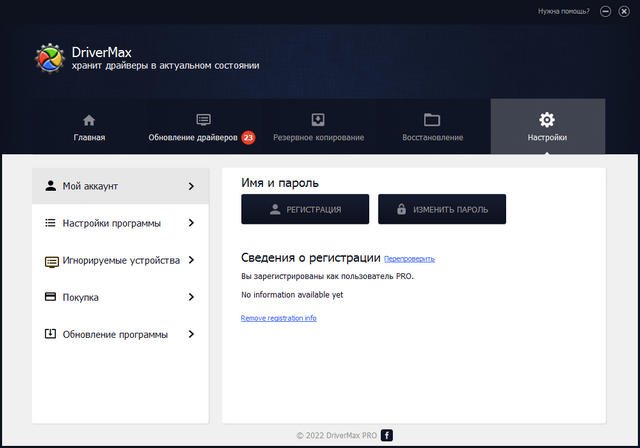The width and height of the screenshot is (640, 448).
Task: Click the red 23 updates badge
Action: click(248, 138)
